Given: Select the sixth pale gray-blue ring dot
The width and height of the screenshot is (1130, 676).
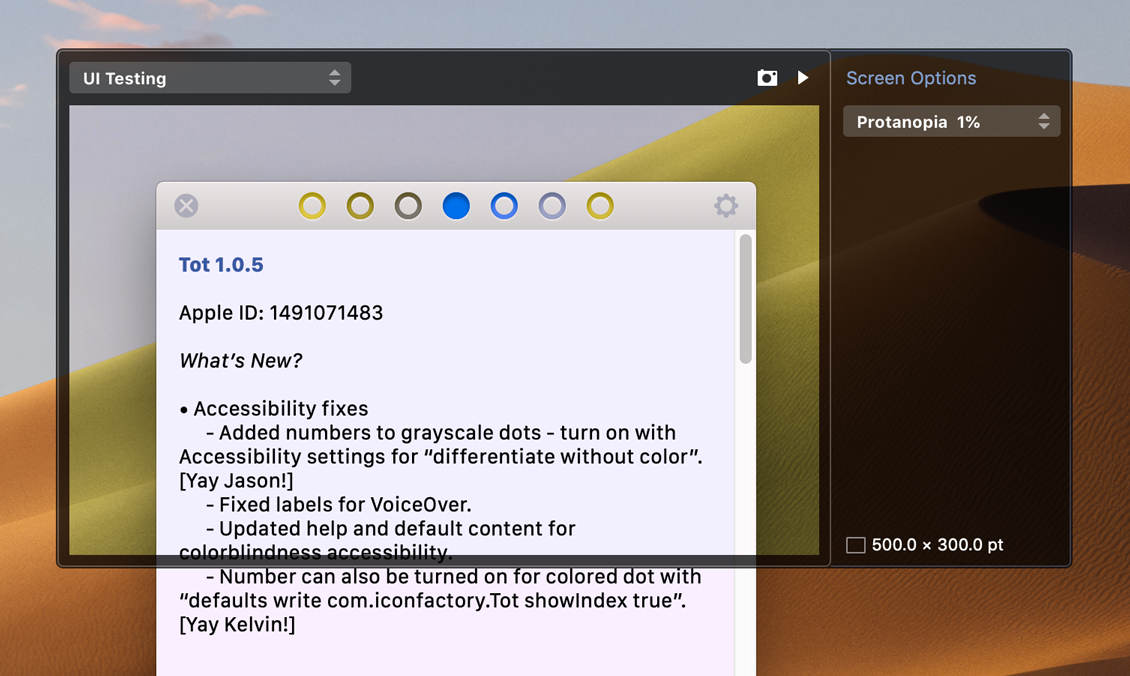Looking at the screenshot, I should (x=552, y=206).
